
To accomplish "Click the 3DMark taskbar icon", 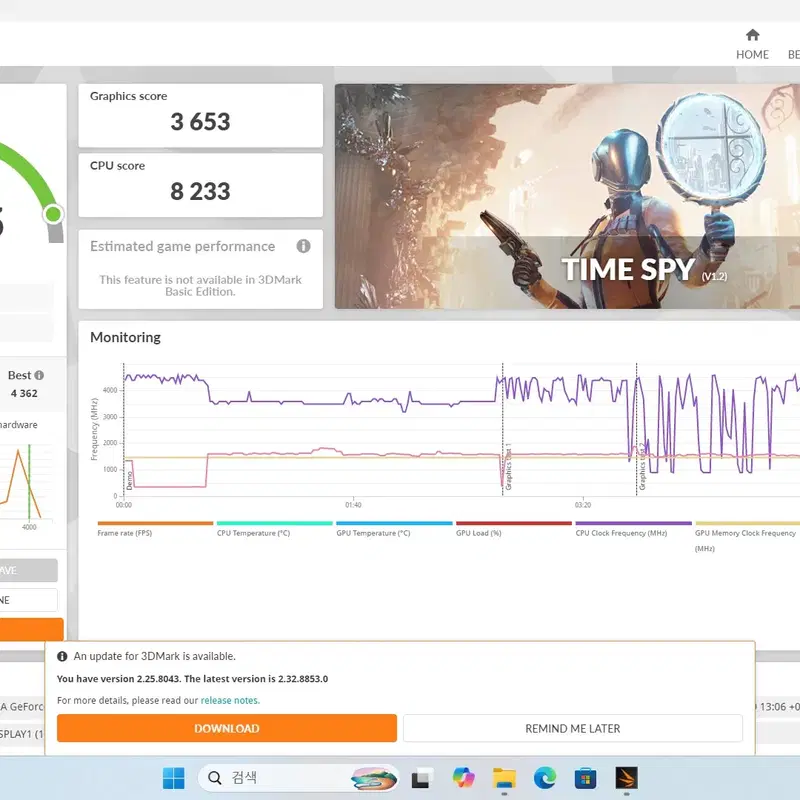I will 626,778.
